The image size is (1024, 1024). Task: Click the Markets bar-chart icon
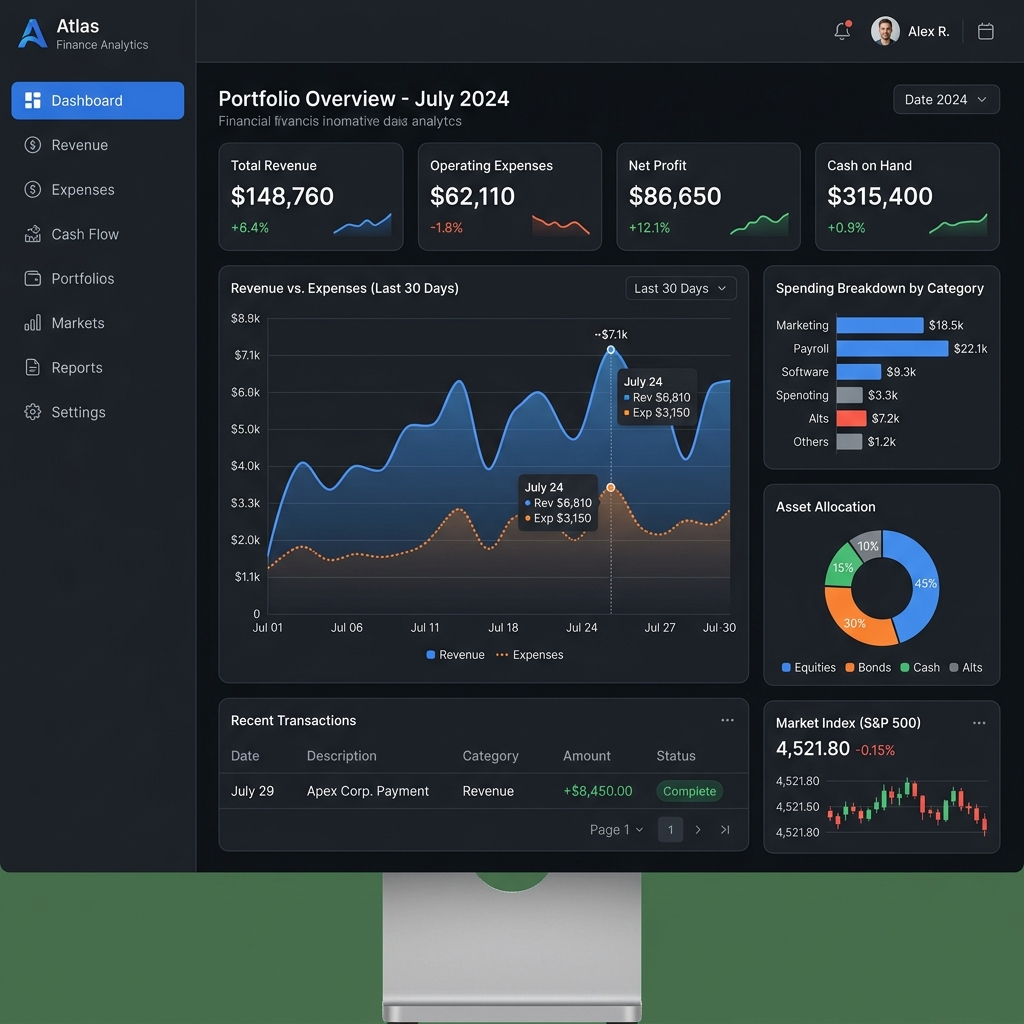(x=33, y=323)
